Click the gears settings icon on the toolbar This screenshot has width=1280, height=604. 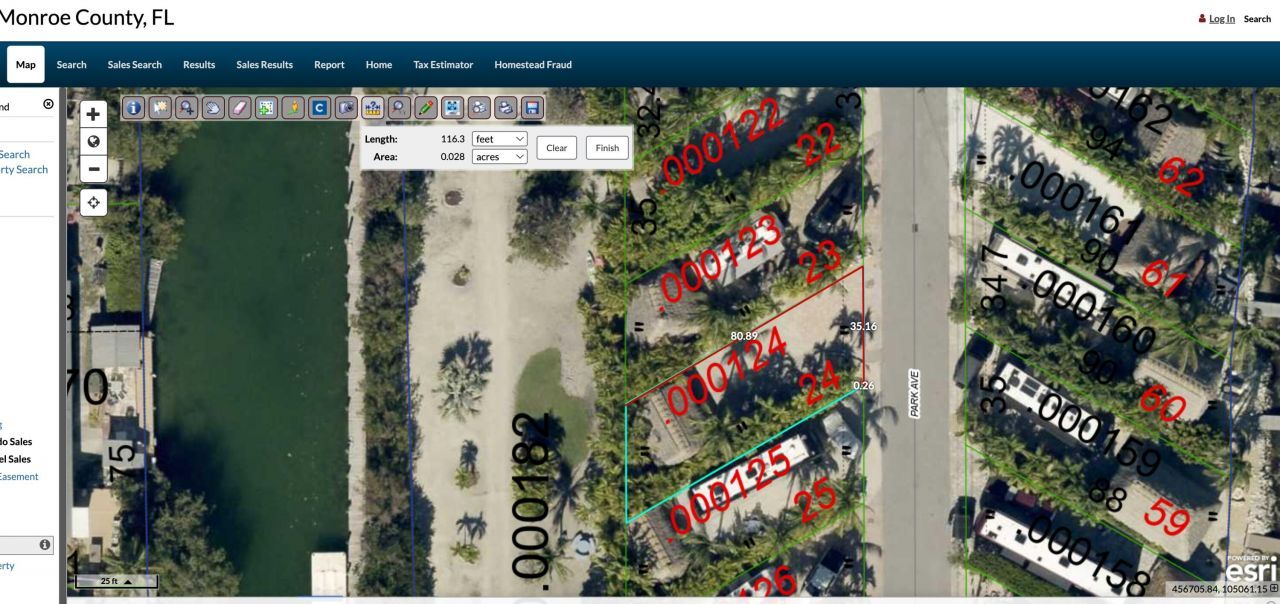point(480,108)
